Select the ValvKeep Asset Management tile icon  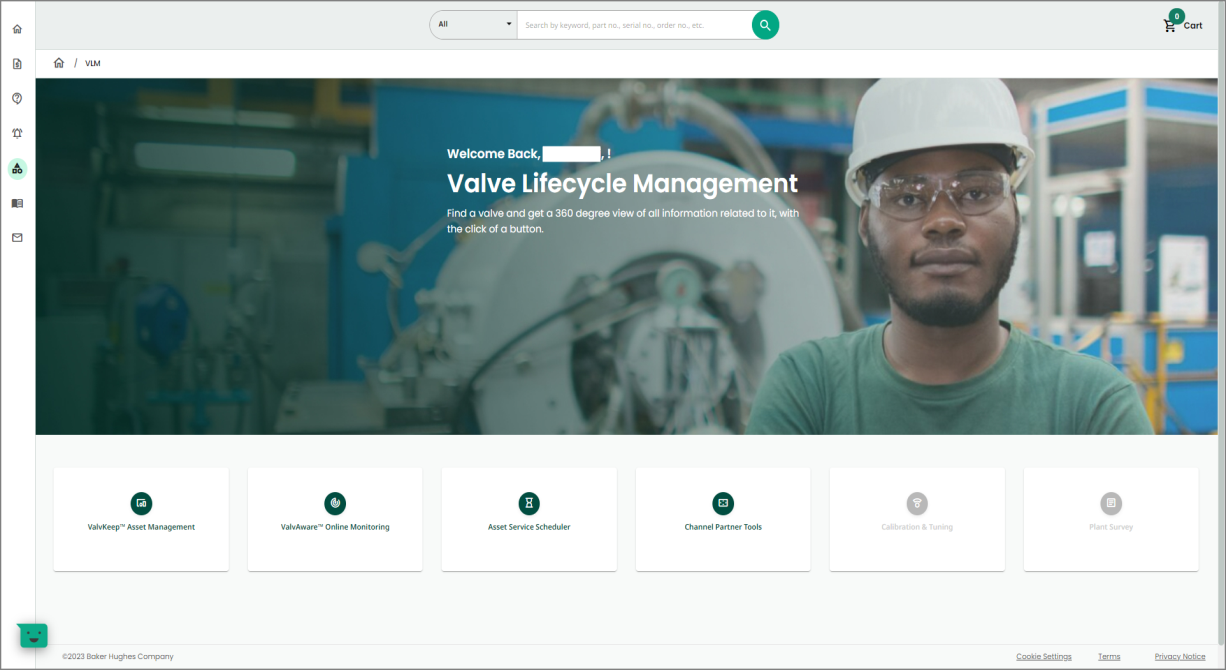click(x=140, y=503)
